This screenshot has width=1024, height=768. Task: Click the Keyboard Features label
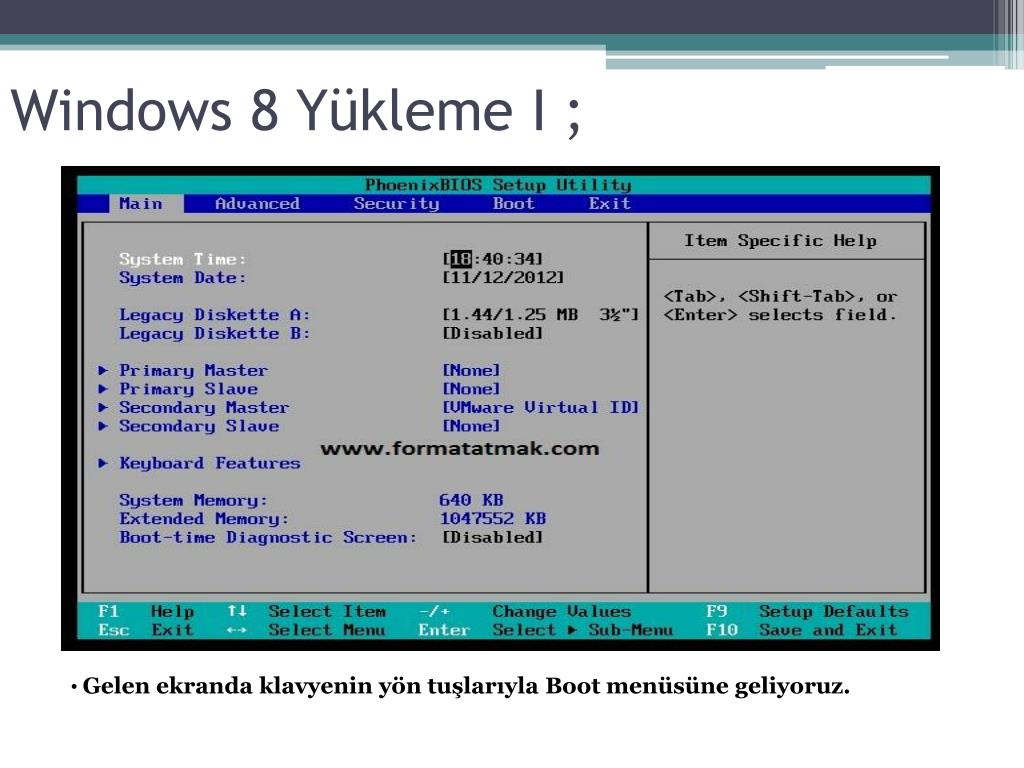point(210,463)
